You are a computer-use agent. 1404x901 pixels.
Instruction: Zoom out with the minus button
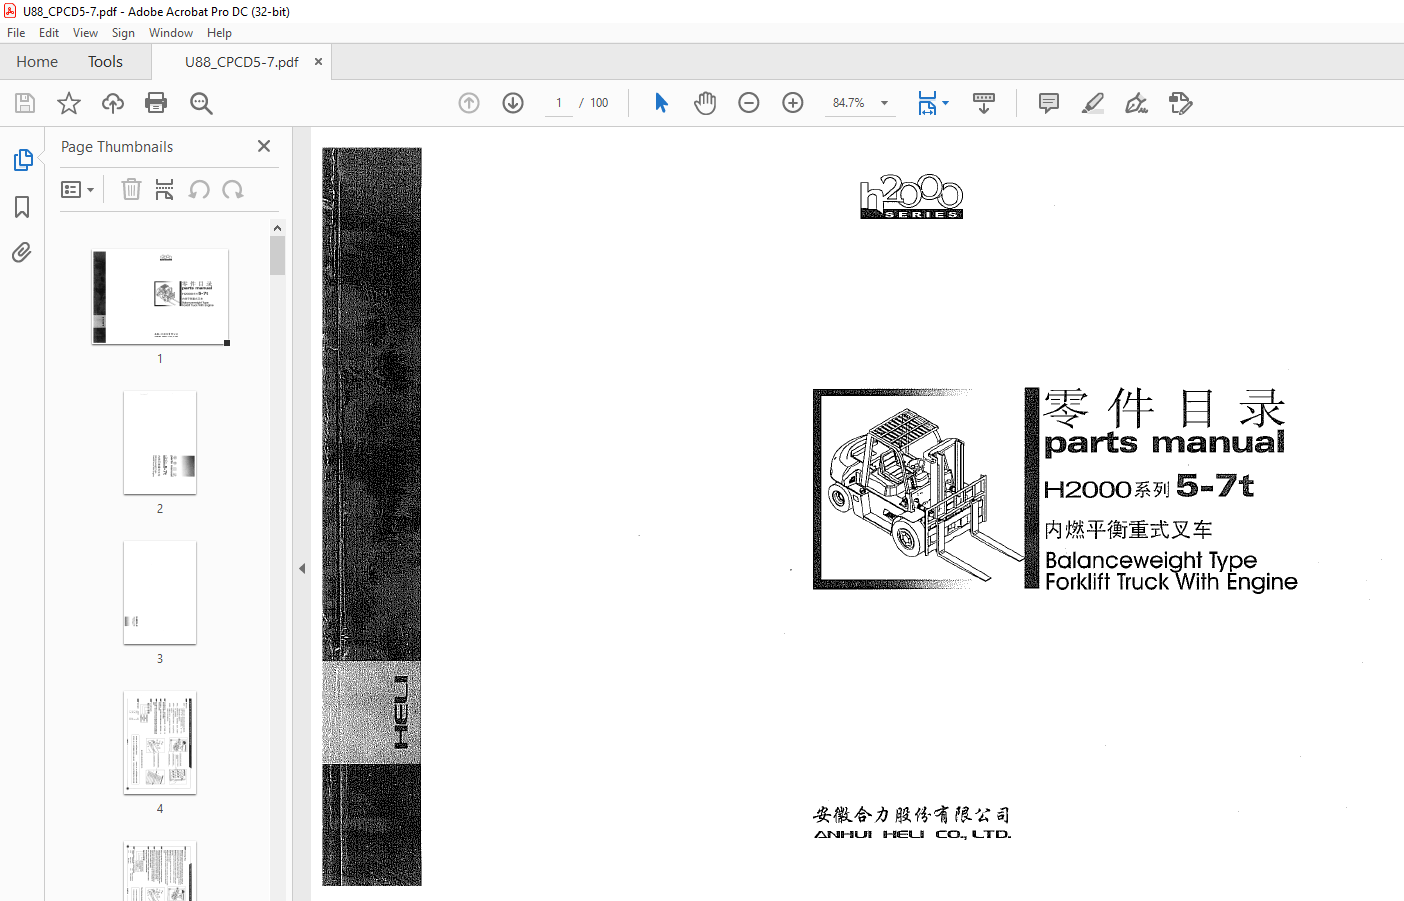(x=749, y=103)
